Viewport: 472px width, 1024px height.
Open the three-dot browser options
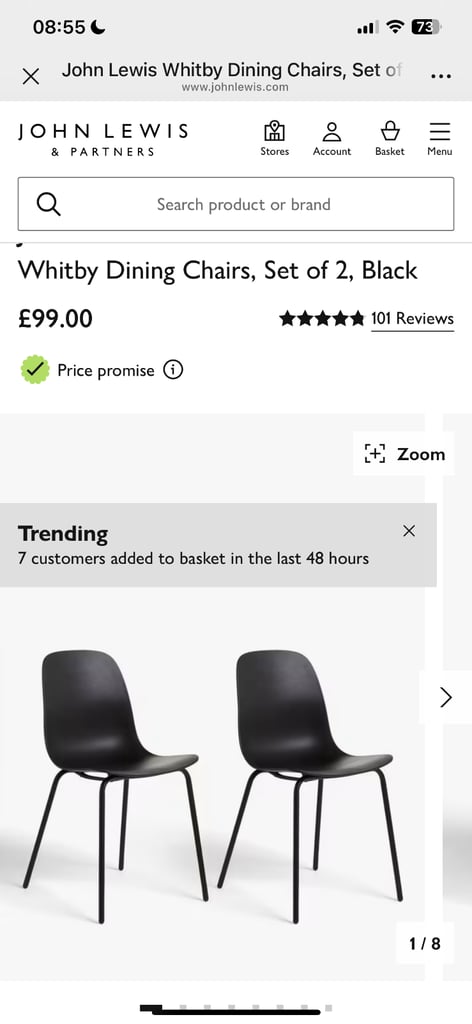tap(441, 76)
